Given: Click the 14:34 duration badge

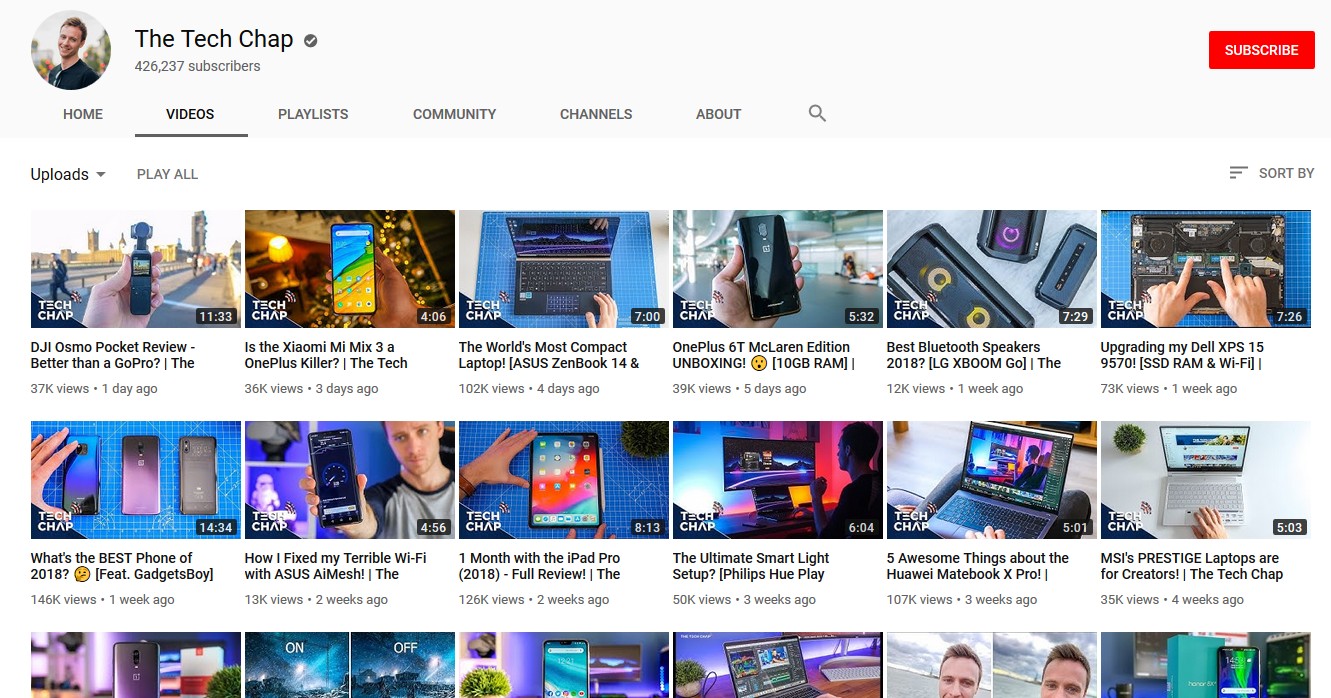Looking at the screenshot, I should coord(215,528).
